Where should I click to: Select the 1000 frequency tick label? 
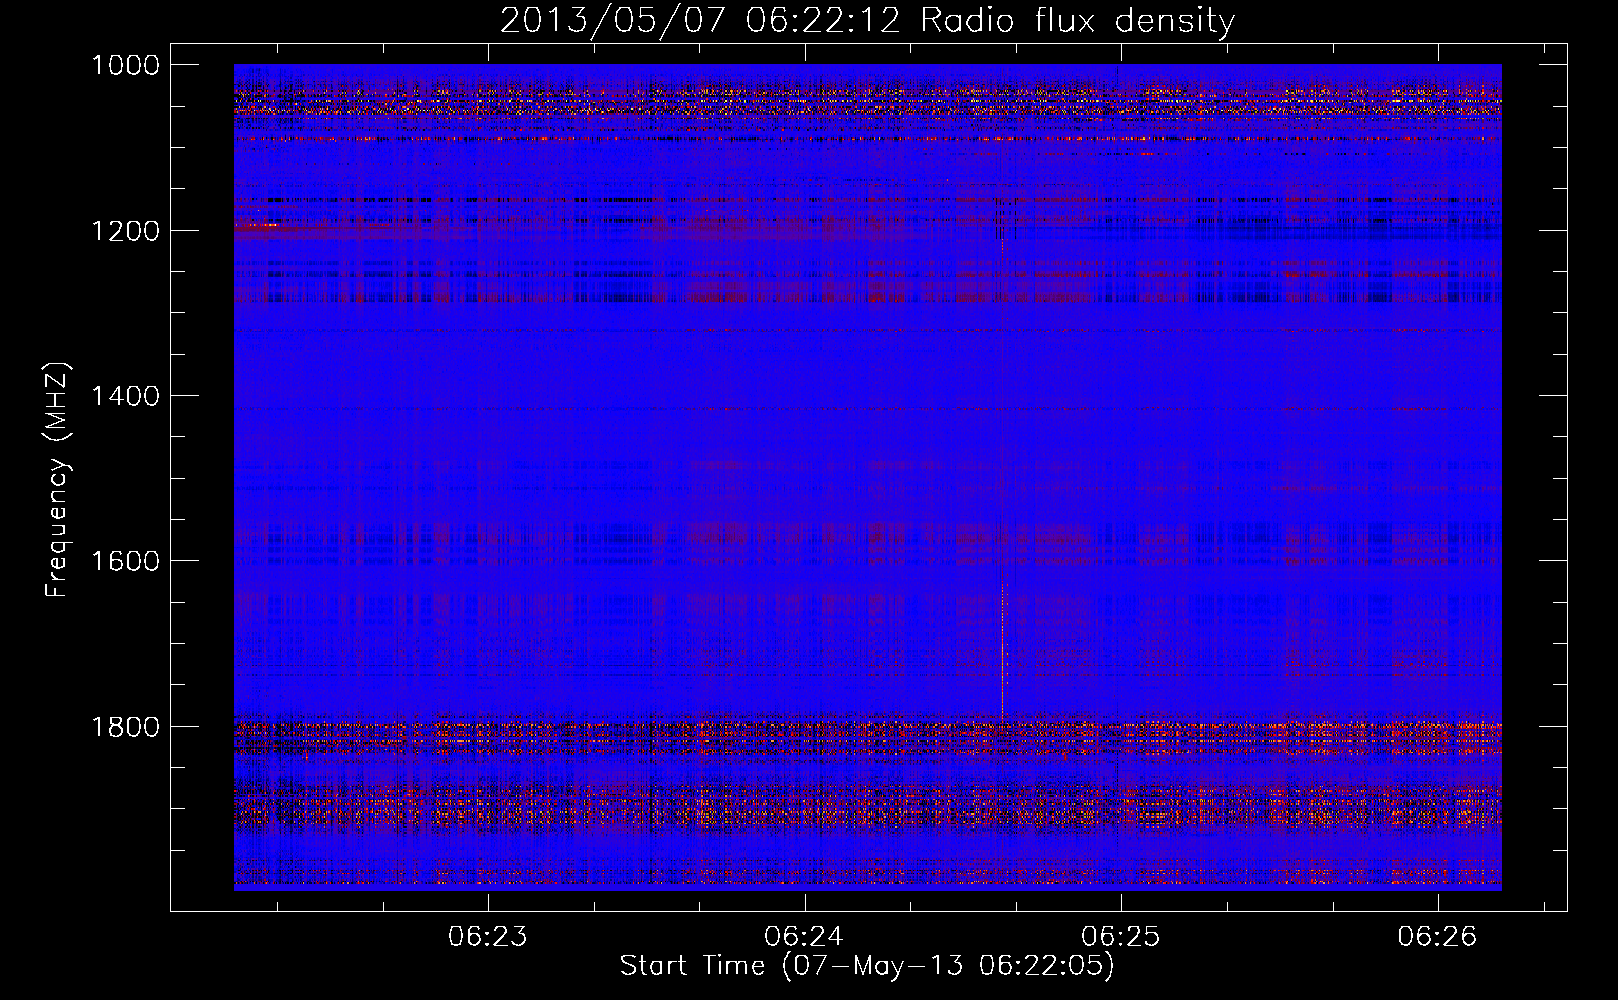pyautogui.click(x=125, y=65)
